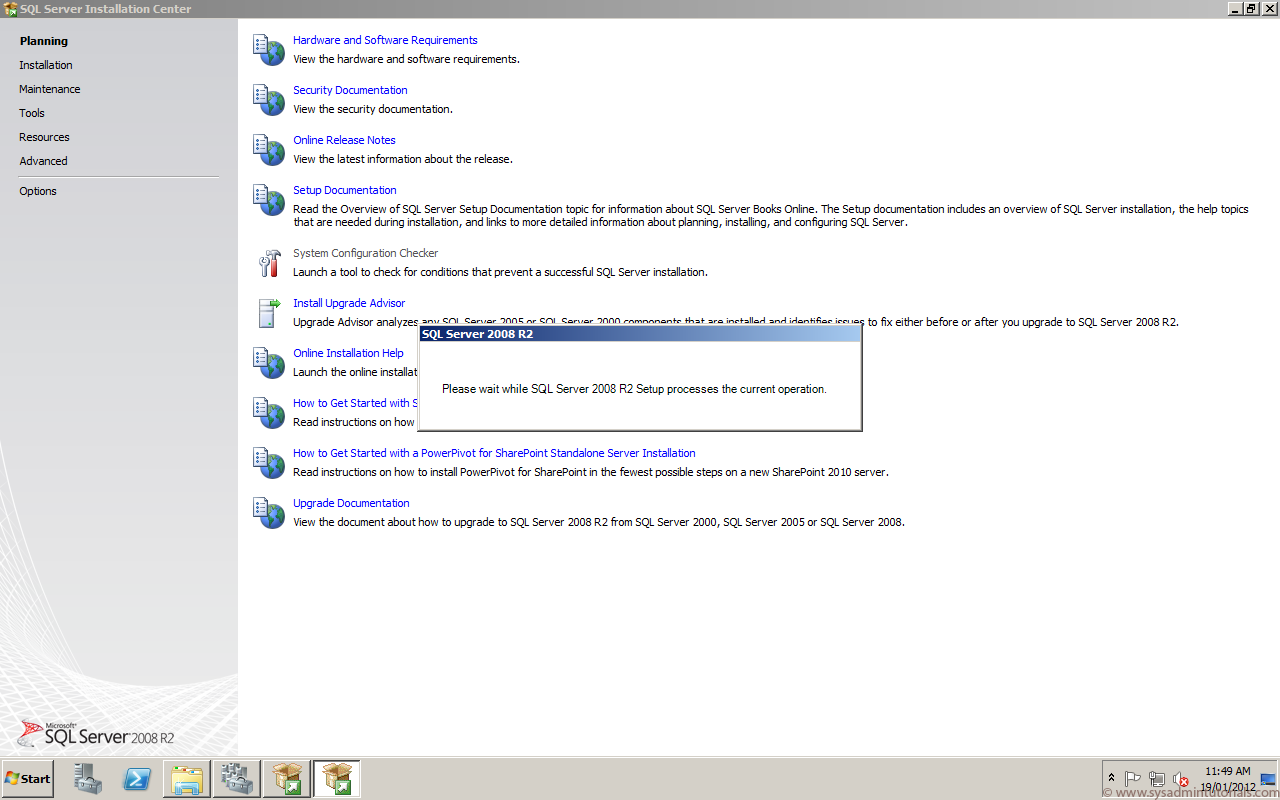
Task: Open Setup Documentation link
Action: pyautogui.click(x=344, y=190)
